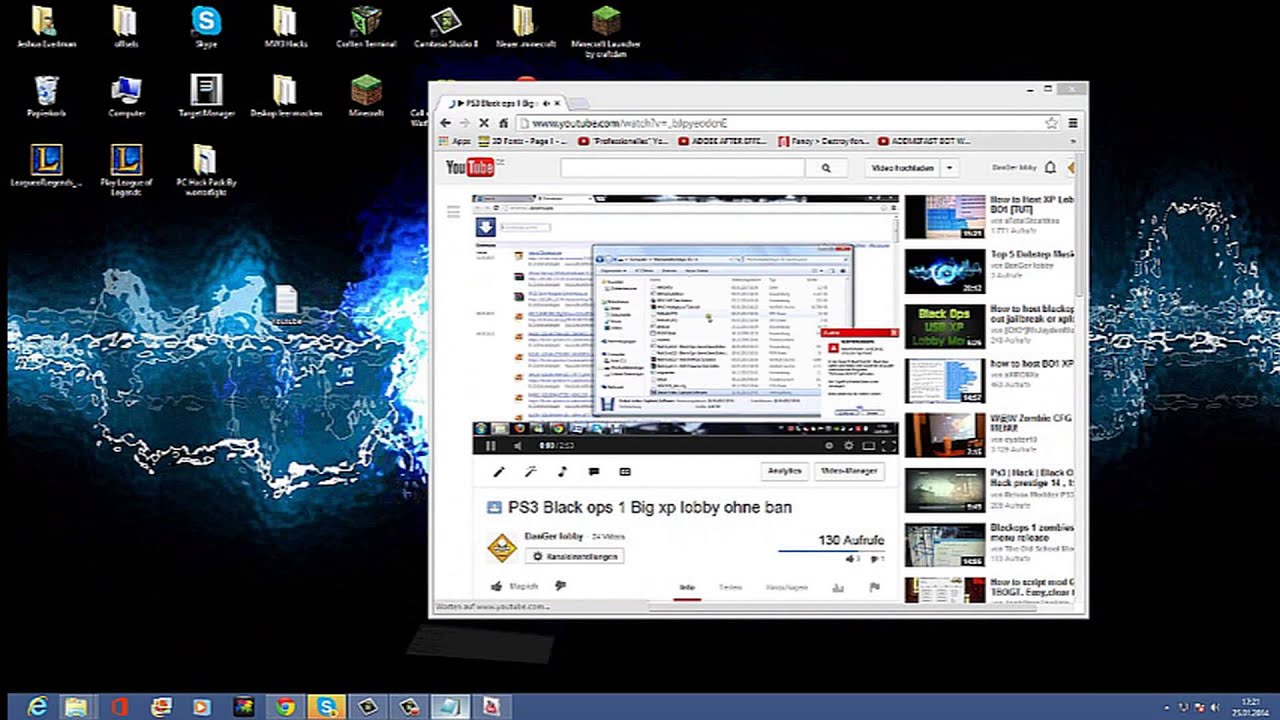Open the captions tool icon
This screenshot has height=720, width=1280.
pyautogui.click(x=625, y=472)
